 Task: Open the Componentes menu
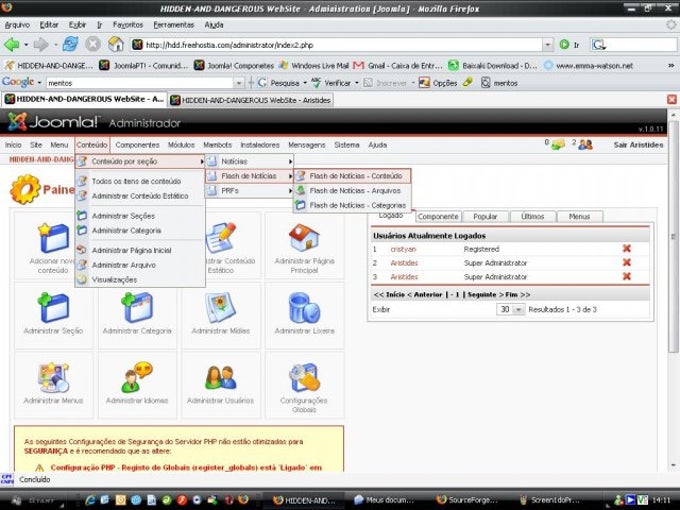click(137, 145)
